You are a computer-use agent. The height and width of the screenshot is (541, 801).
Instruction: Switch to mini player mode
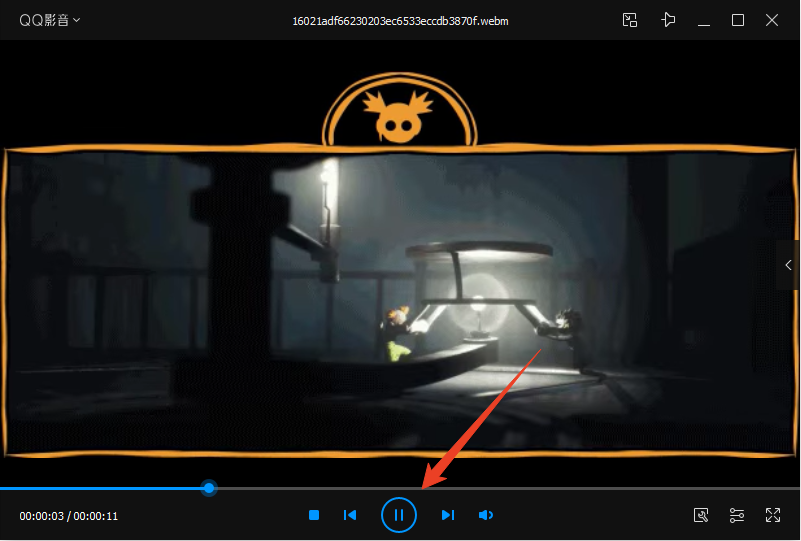click(x=630, y=20)
